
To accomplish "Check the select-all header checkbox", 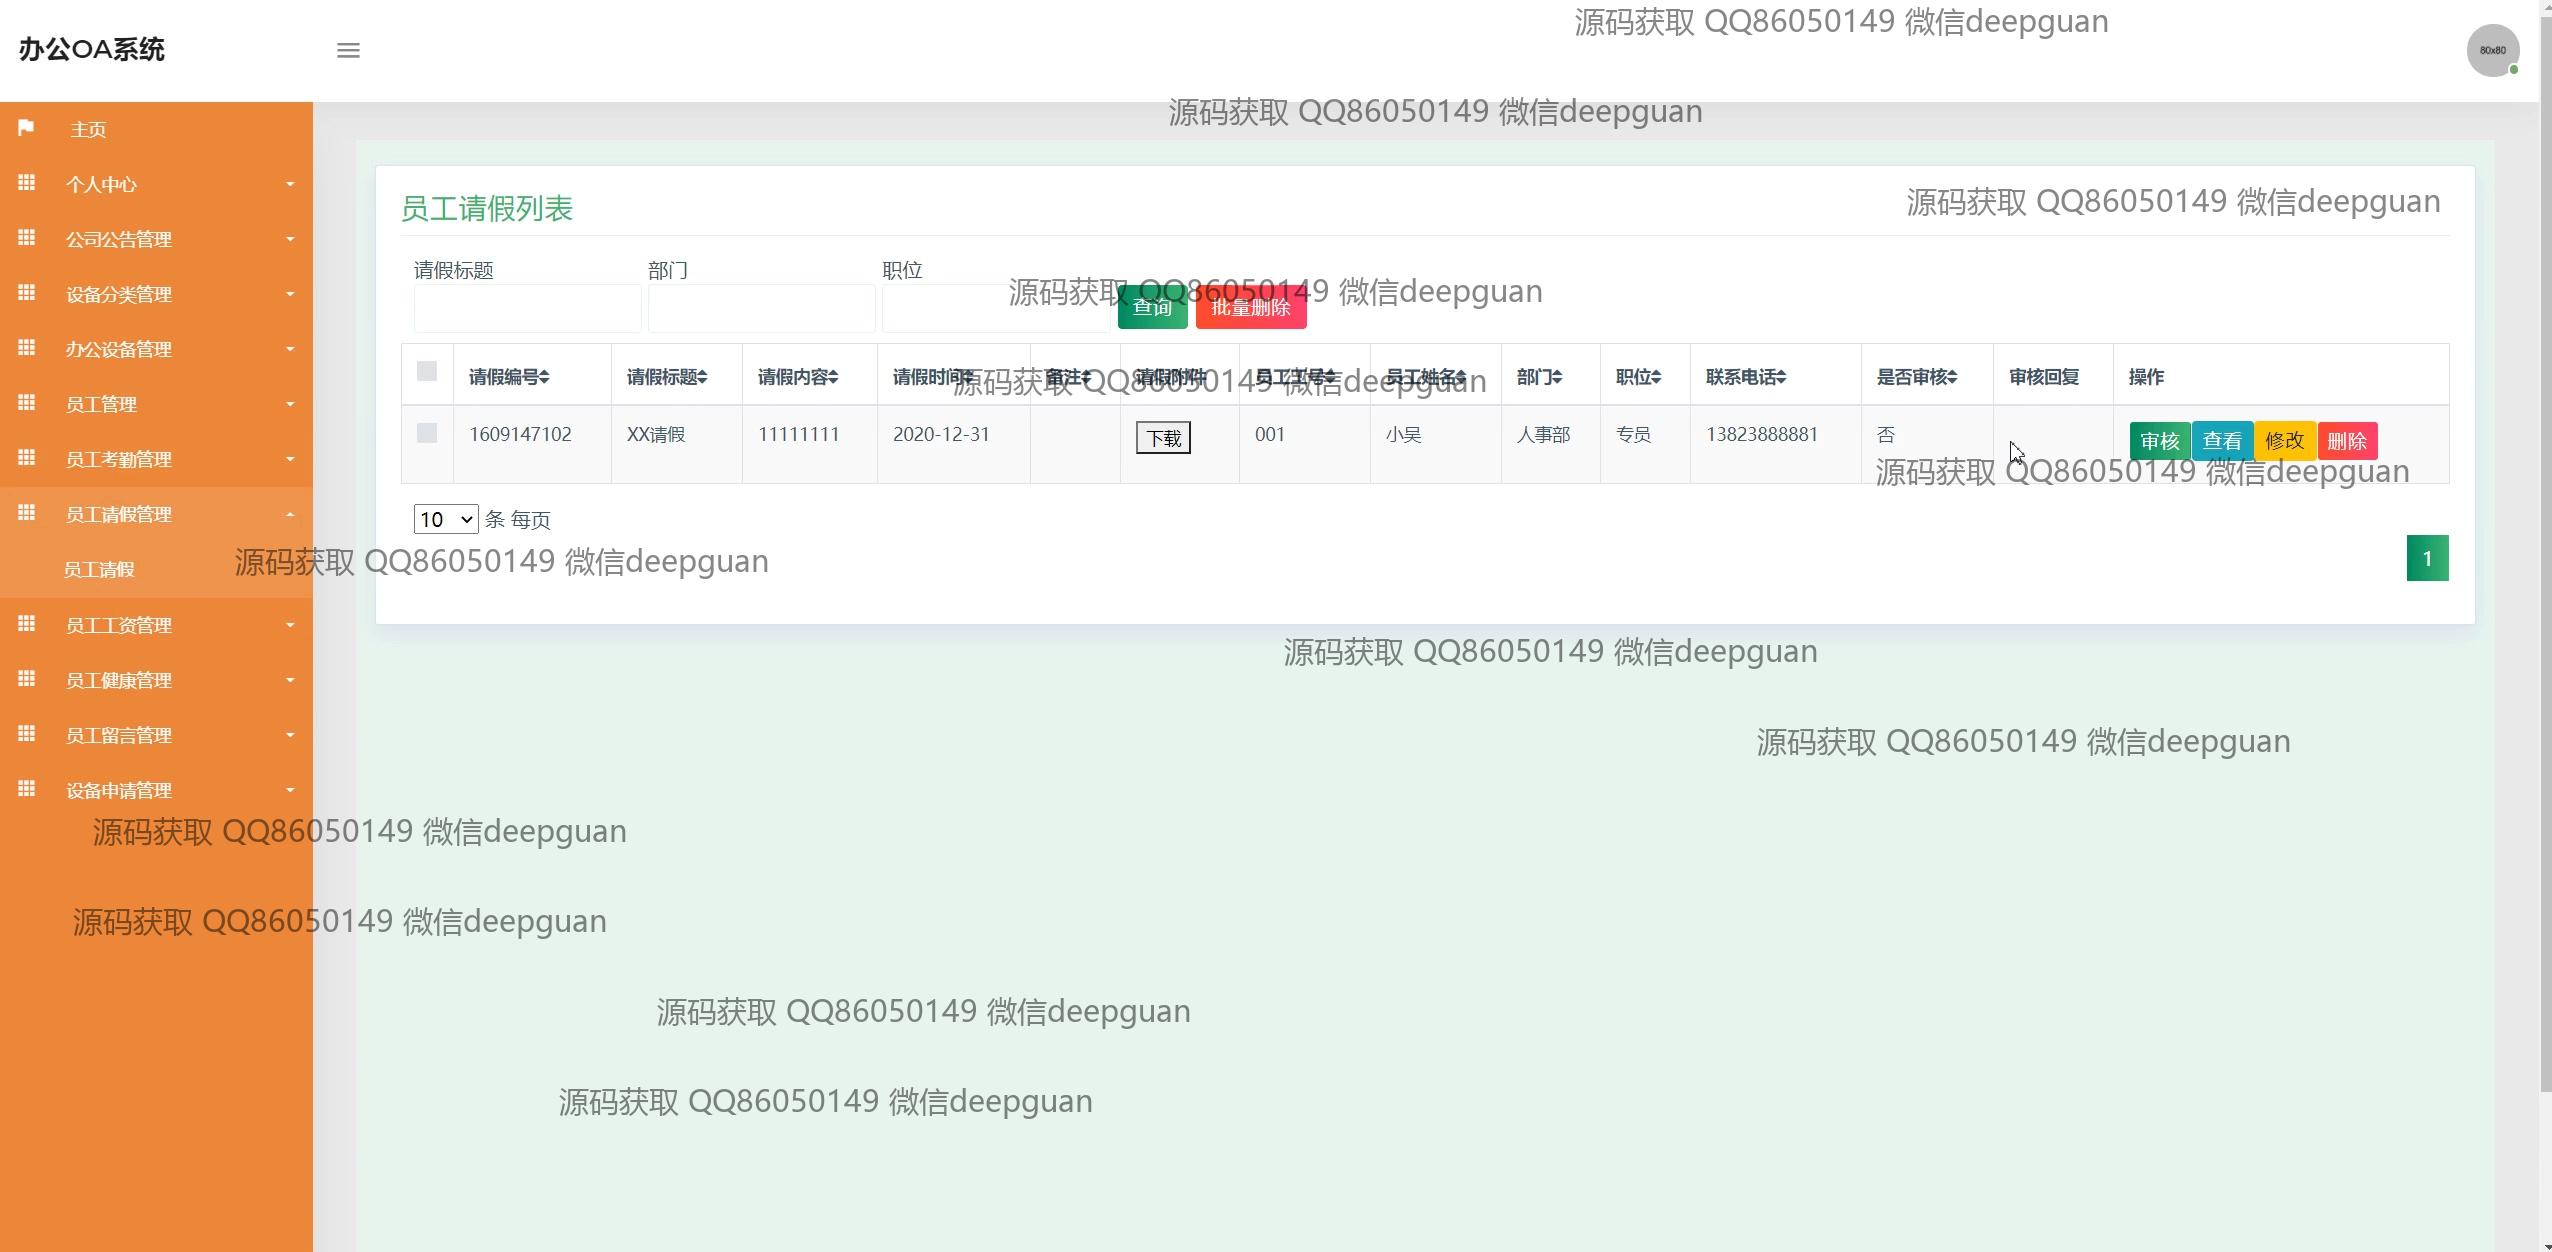I will coord(427,372).
